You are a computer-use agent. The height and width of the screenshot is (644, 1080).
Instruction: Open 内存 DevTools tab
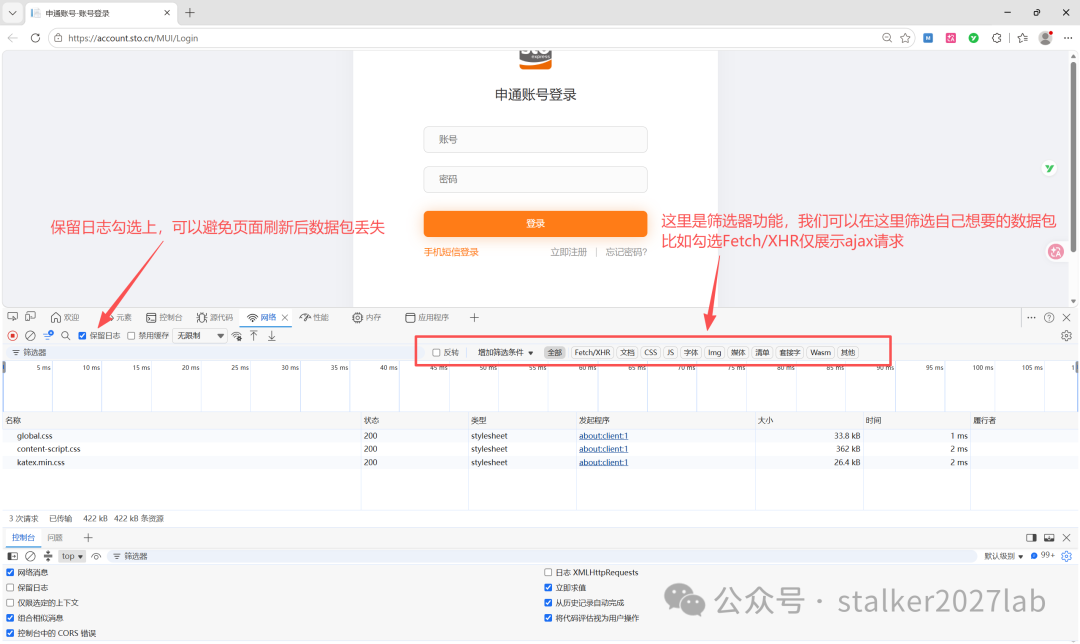(366, 318)
